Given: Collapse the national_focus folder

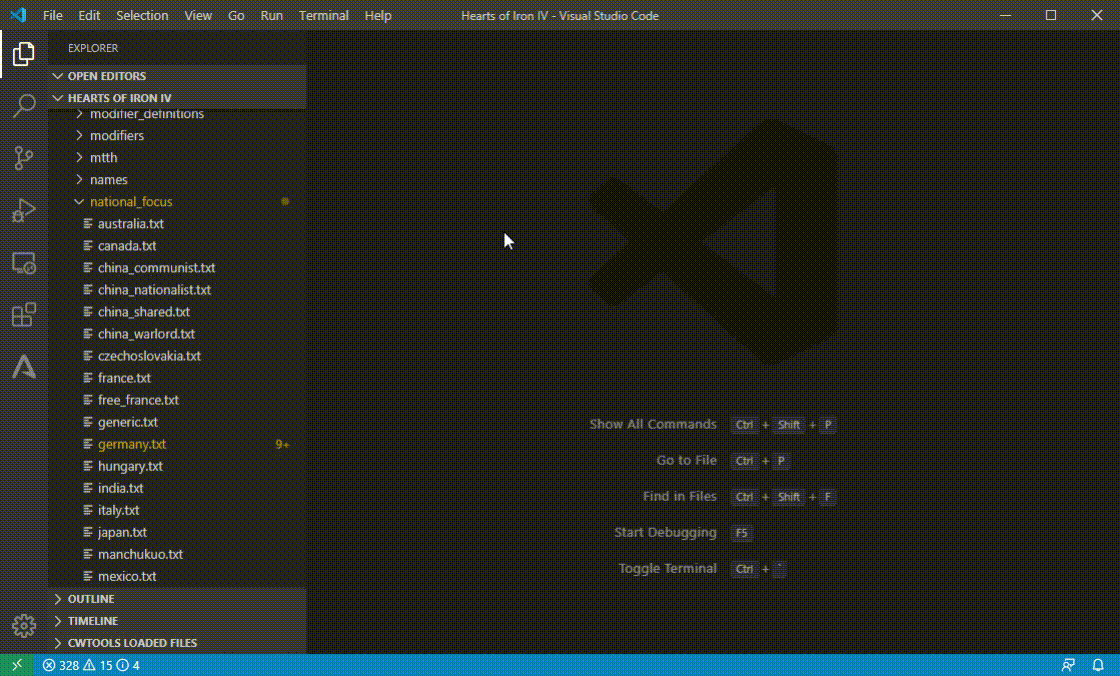Looking at the screenshot, I should 177,202.
